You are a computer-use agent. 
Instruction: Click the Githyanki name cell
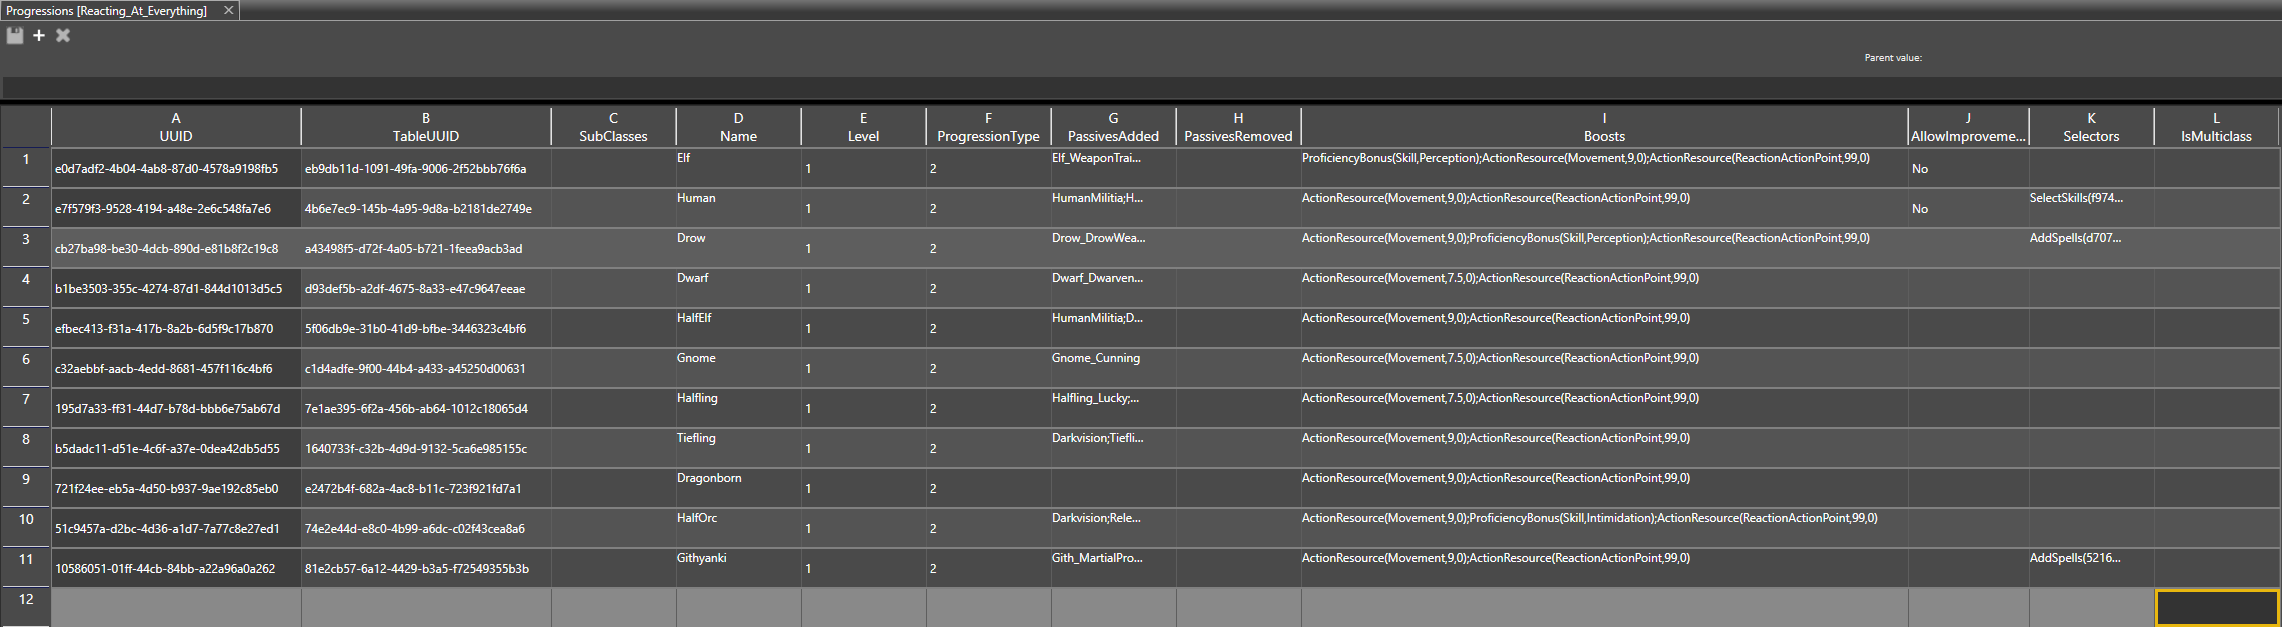click(x=738, y=567)
